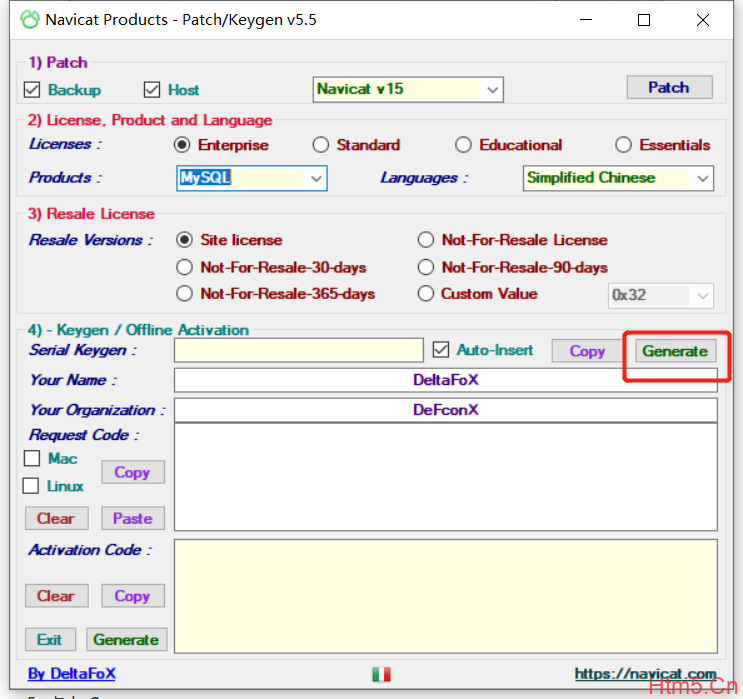Open the Languages Simplified Chinese dropdown
This screenshot has width=743, height=699.
click(618, 178)
